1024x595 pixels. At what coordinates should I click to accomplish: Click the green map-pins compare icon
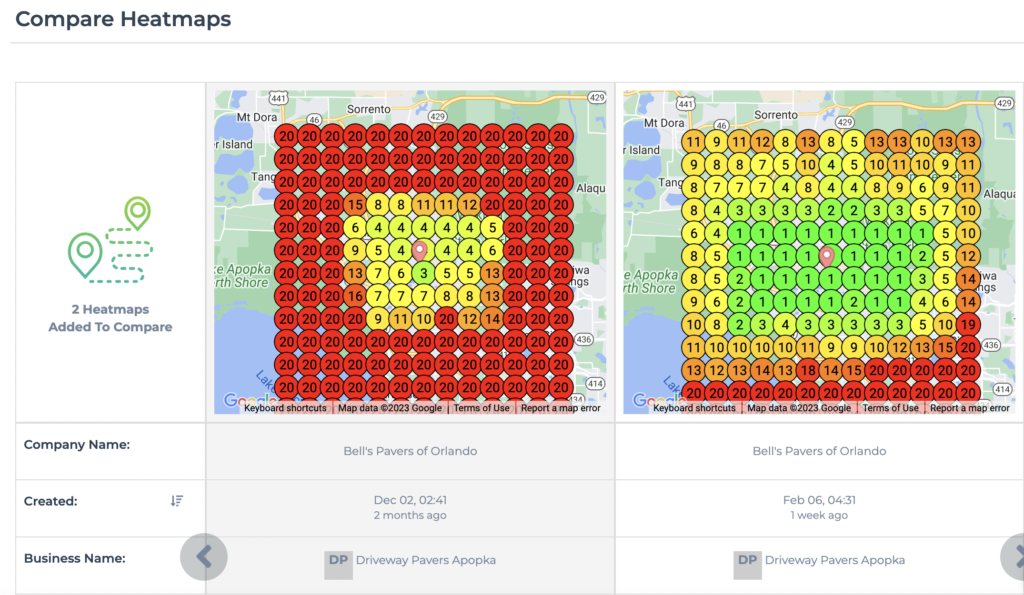(x=110, y=240)
